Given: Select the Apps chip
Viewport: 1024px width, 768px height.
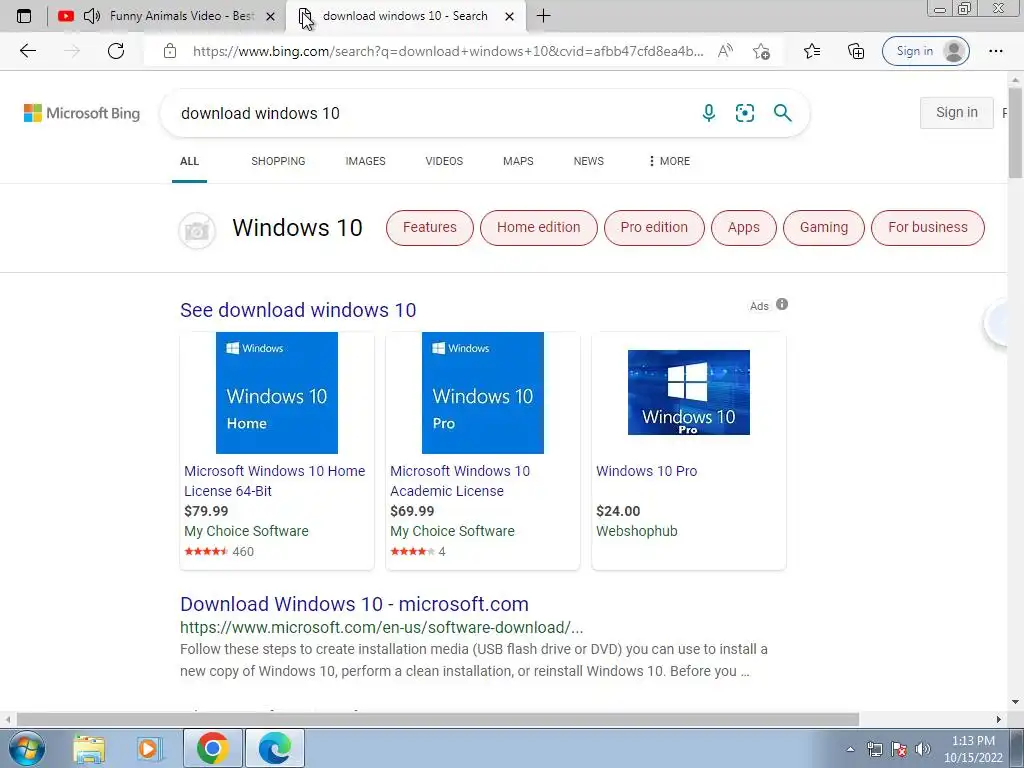Looking at the screenshot, I should point(744,228).
